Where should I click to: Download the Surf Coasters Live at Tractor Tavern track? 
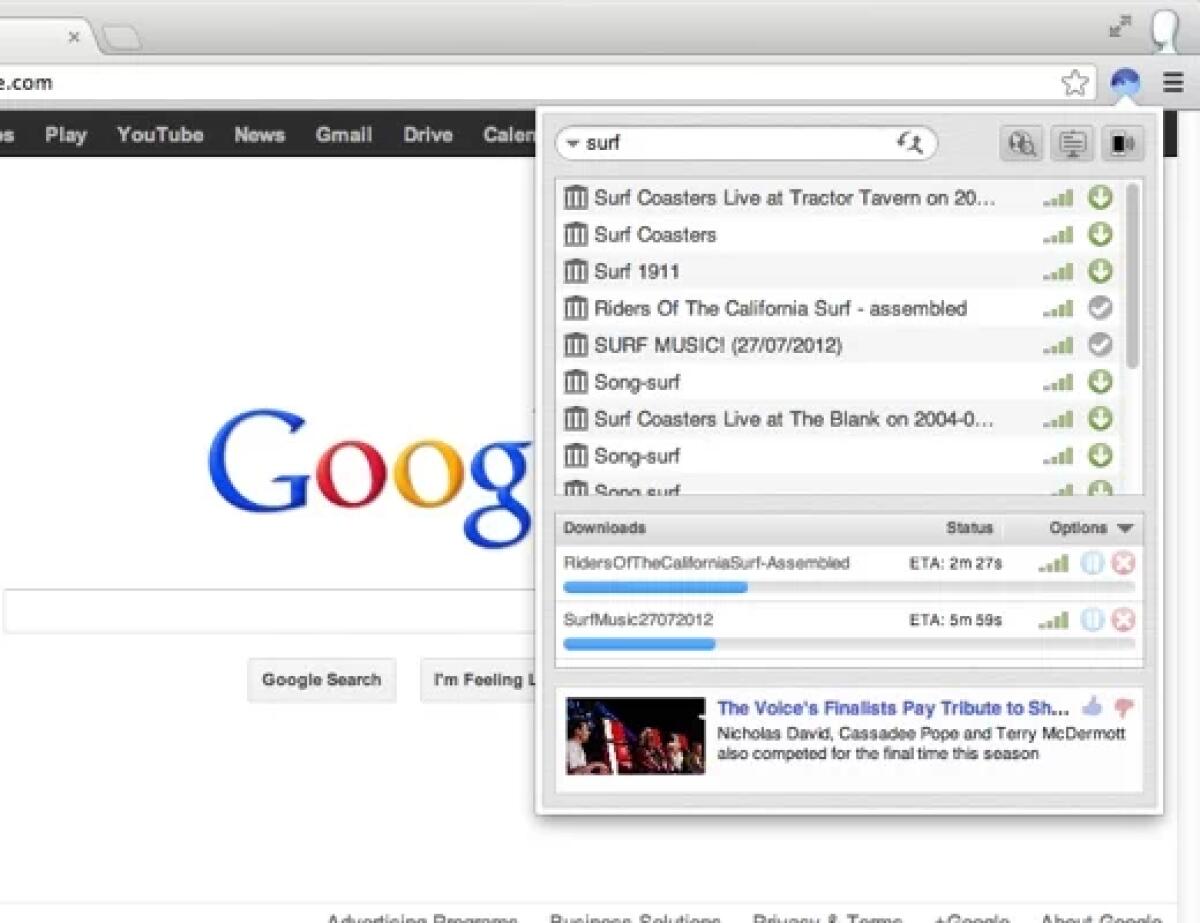[1099, 198]
